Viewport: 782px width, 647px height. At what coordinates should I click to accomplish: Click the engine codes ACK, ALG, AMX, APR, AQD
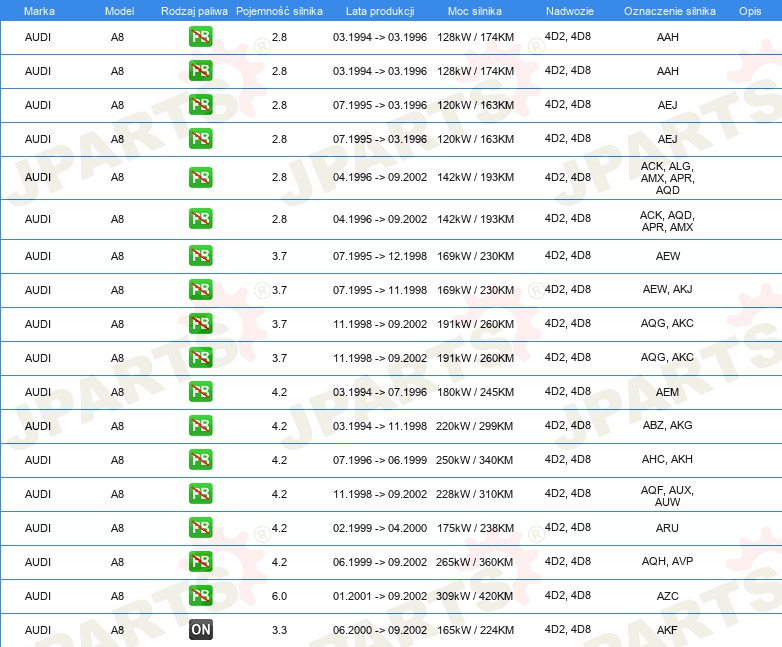click(x=667, y=178)
